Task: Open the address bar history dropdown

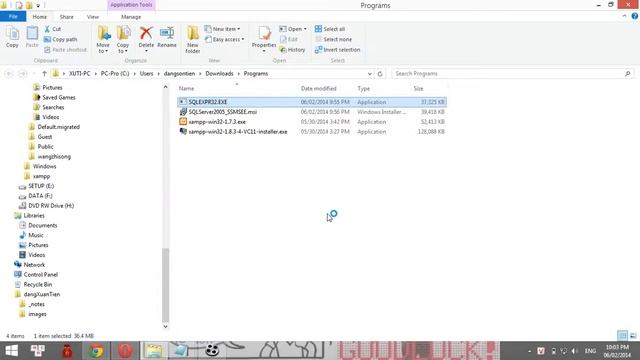Action: click(369, 73)
